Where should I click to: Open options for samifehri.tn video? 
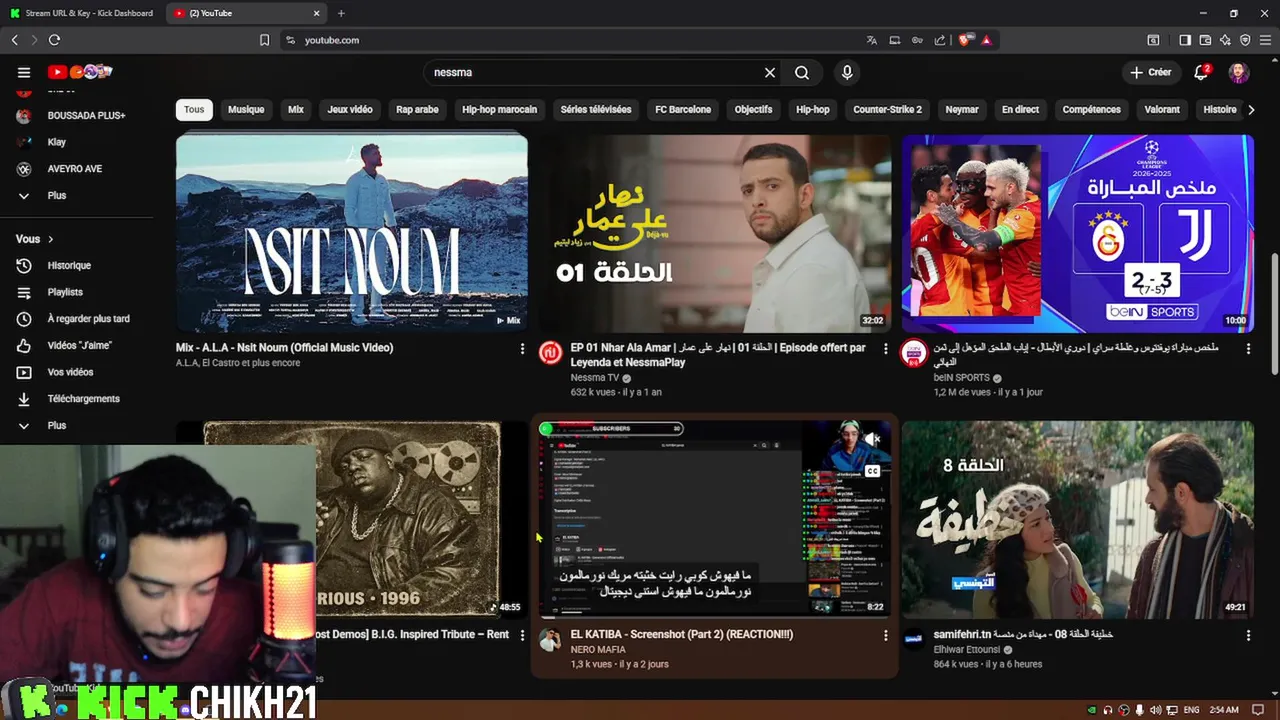1248,635
